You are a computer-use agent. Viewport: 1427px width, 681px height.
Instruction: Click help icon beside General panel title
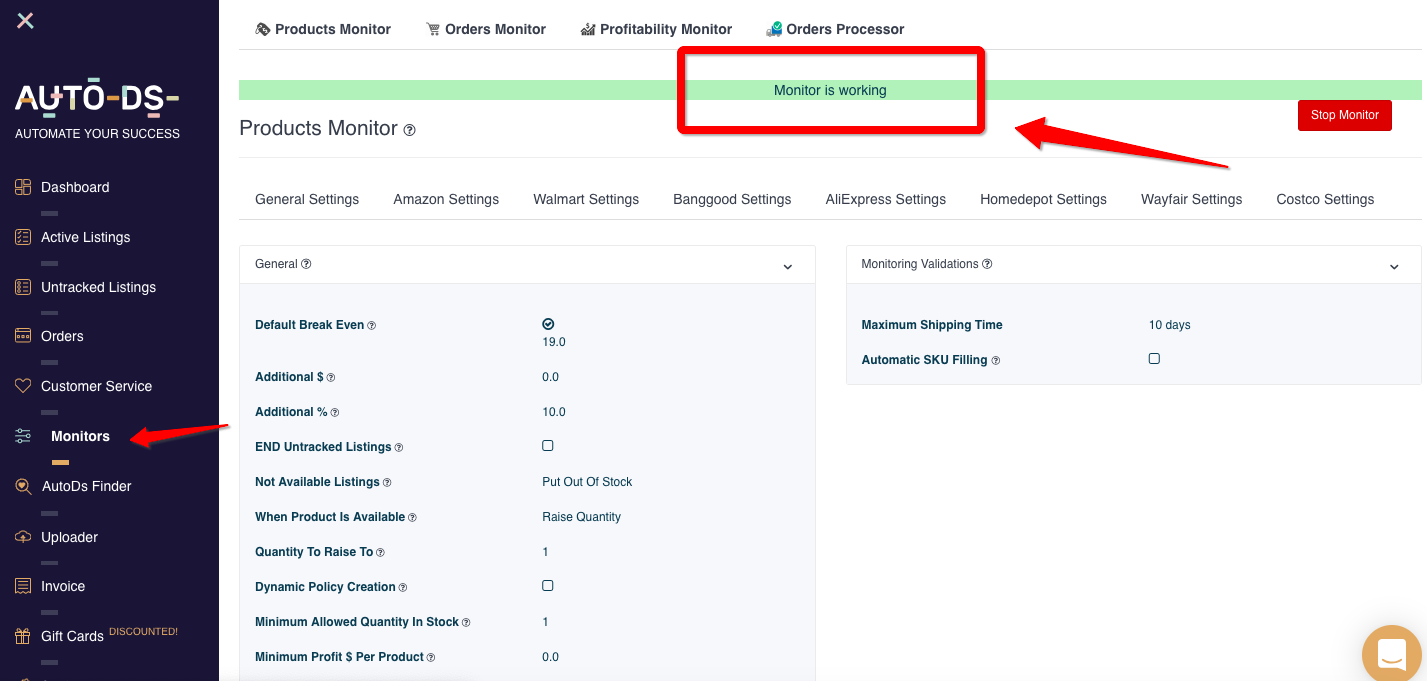306,264
